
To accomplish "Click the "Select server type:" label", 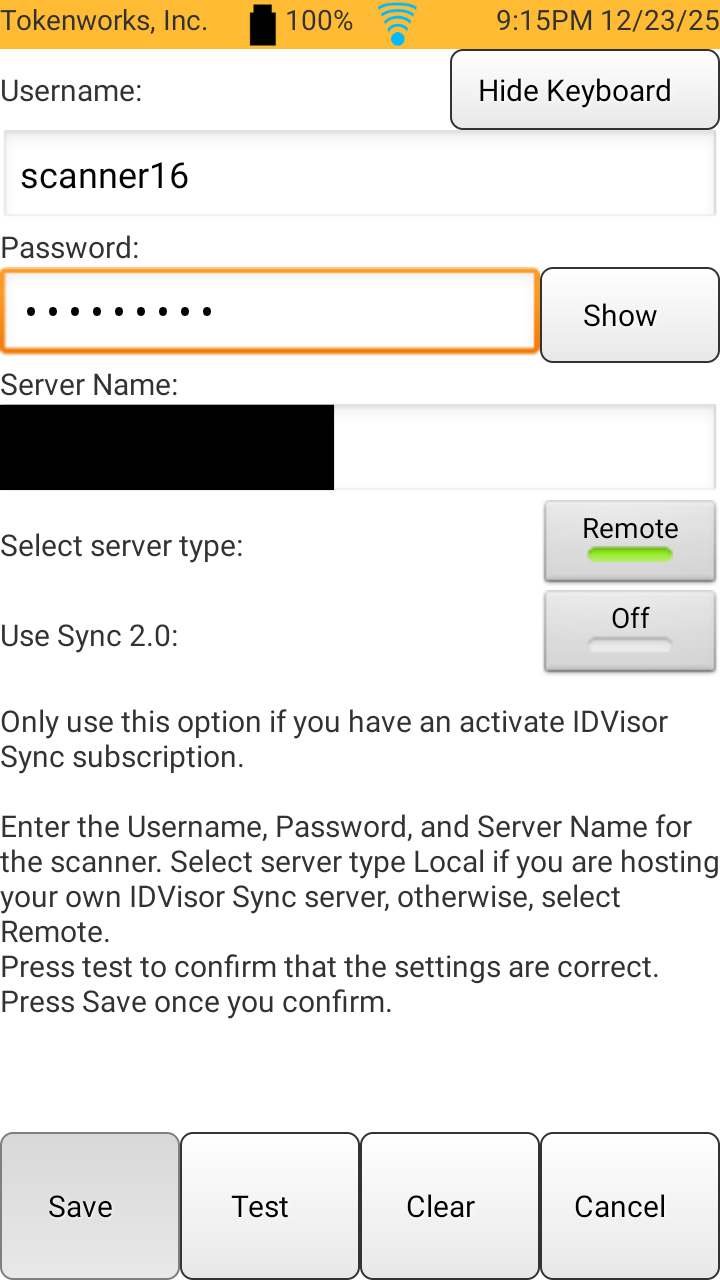I will point(122,547).
